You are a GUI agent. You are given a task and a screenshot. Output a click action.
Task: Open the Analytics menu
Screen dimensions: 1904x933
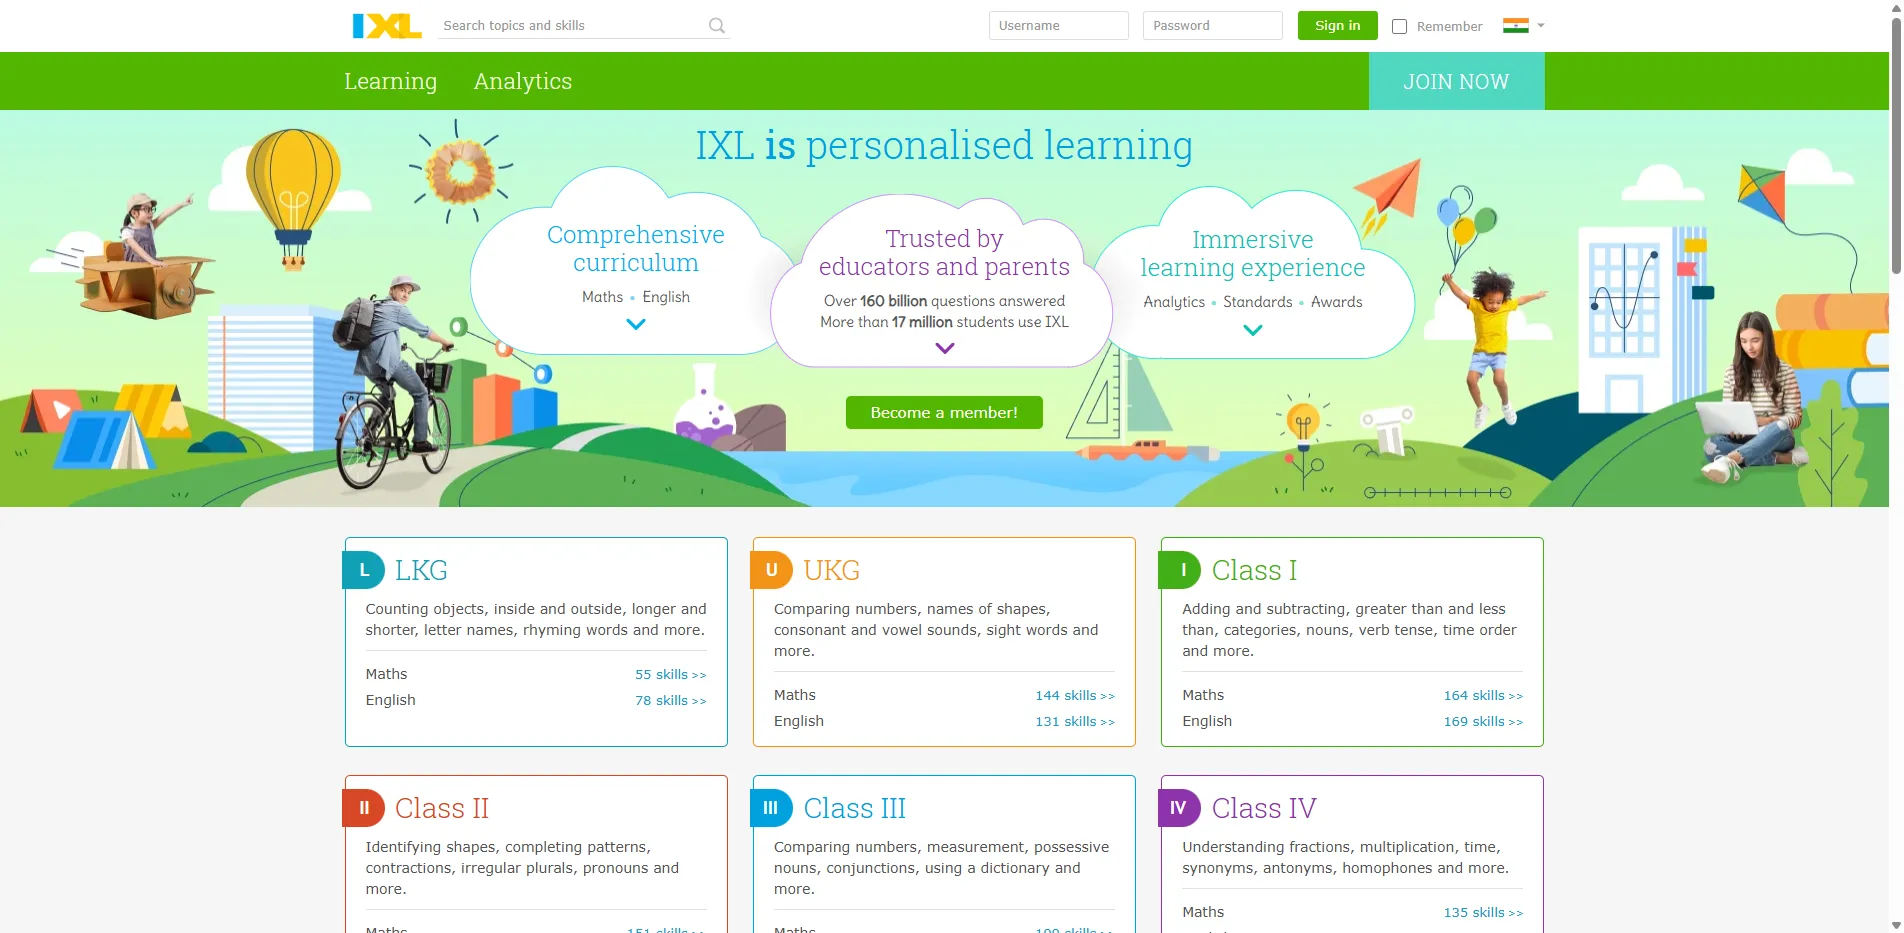coord(522,81)
